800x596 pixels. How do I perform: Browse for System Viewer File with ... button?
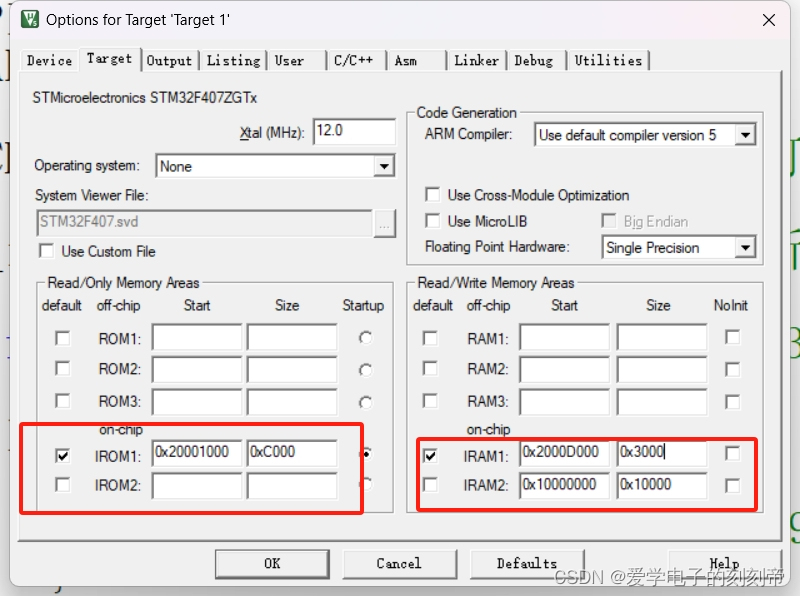coord(384,224)
